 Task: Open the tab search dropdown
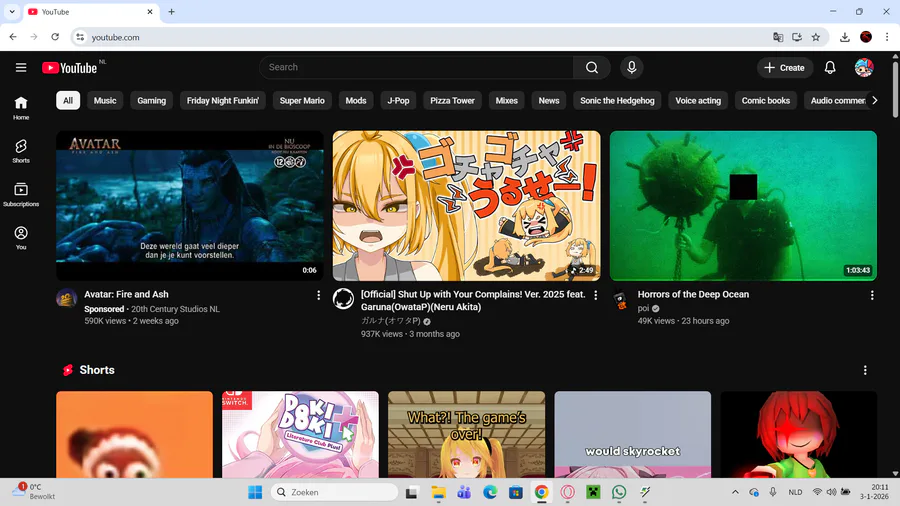point(11,11)
